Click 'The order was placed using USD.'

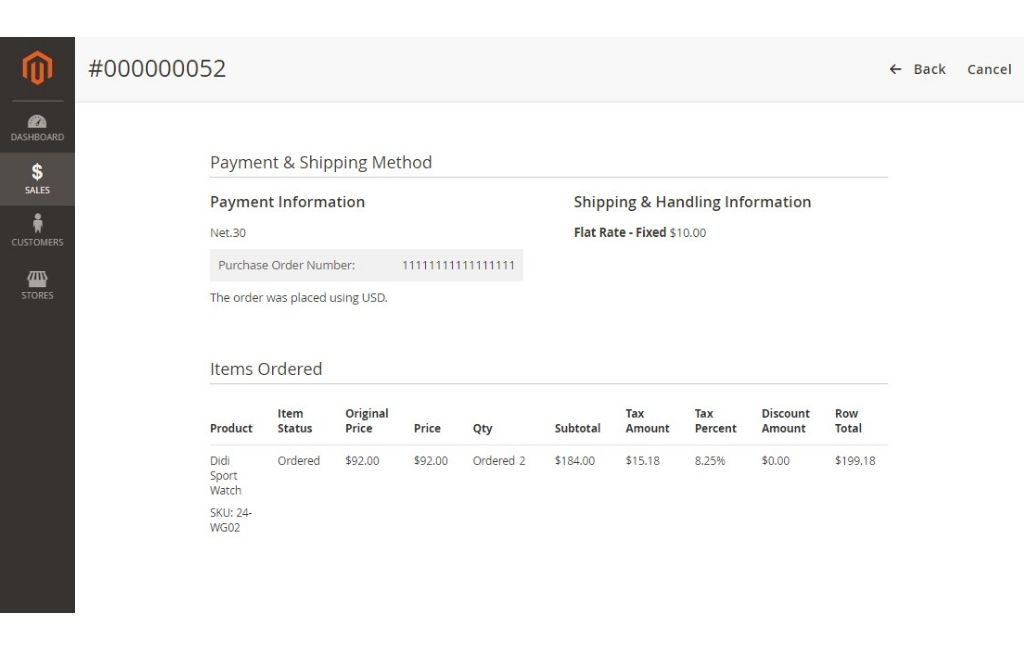(298, 297)
